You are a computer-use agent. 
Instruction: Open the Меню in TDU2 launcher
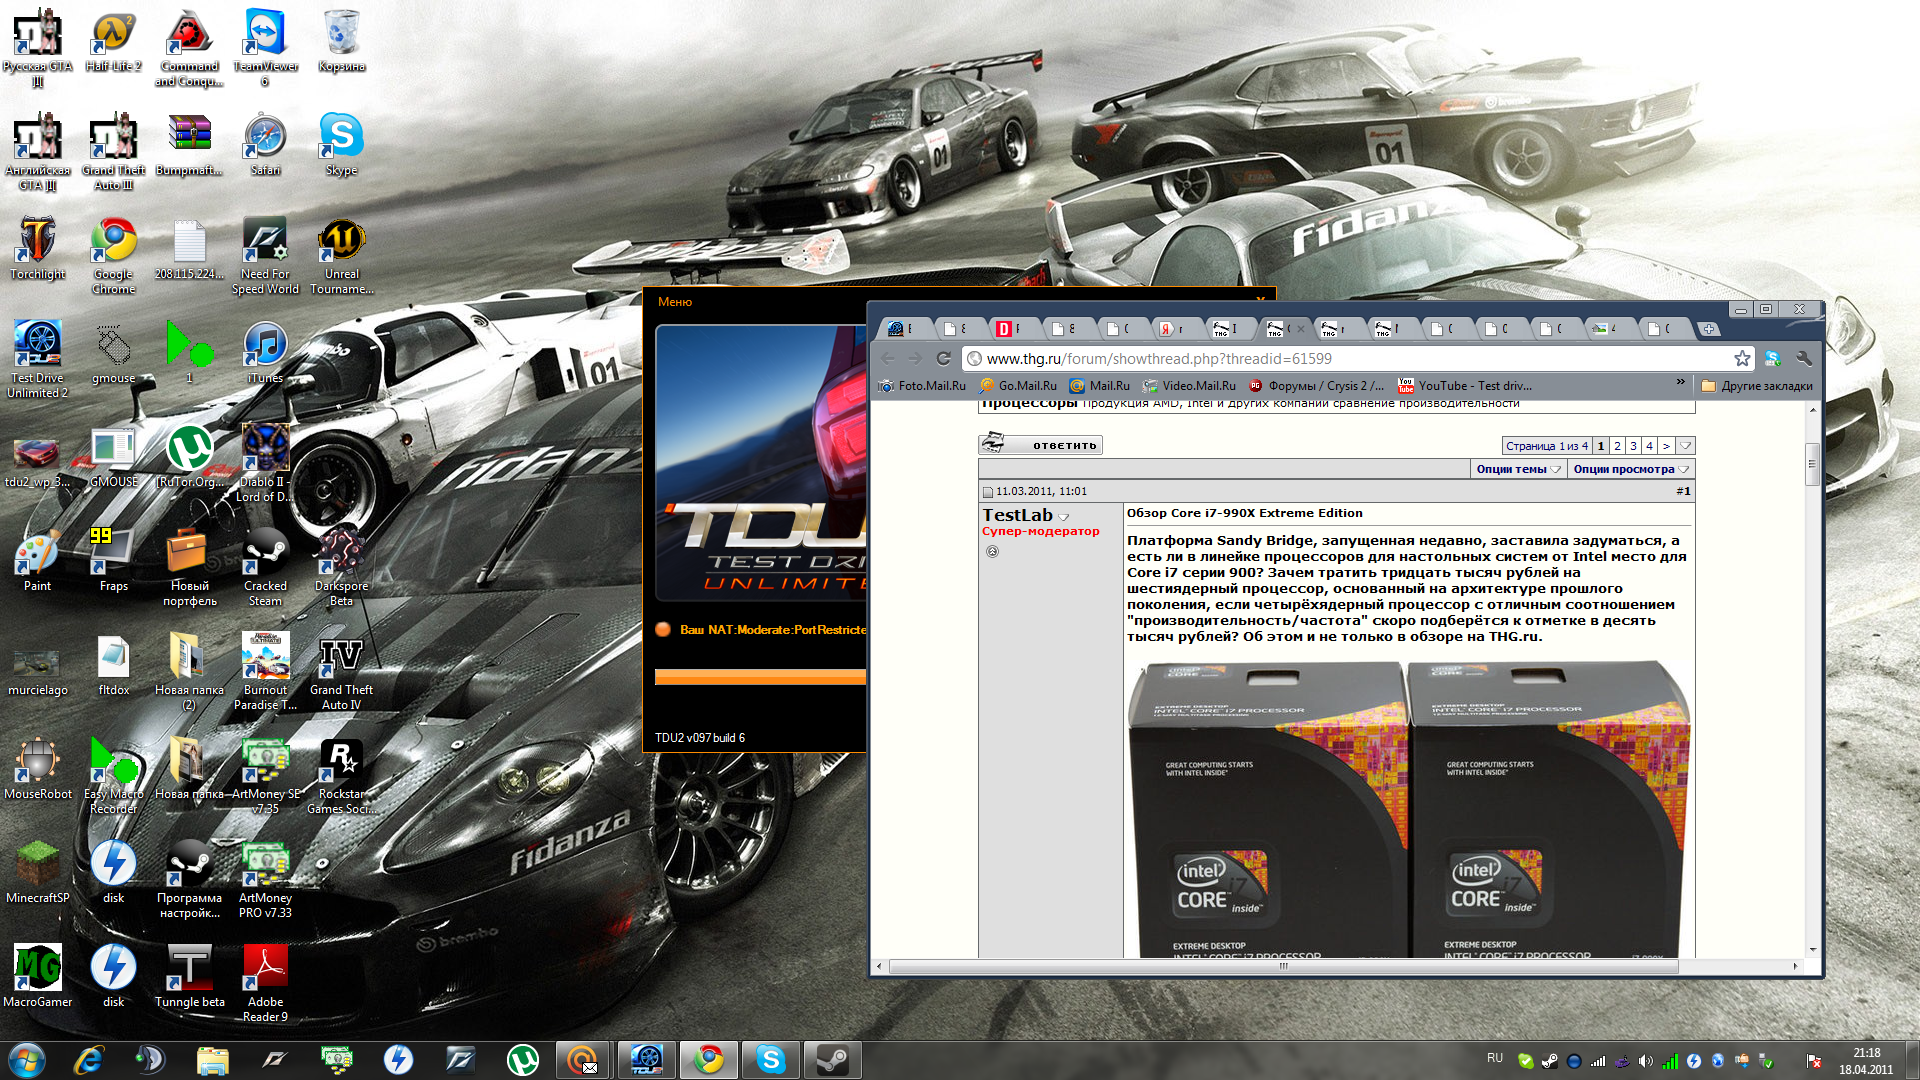(675, 302)
